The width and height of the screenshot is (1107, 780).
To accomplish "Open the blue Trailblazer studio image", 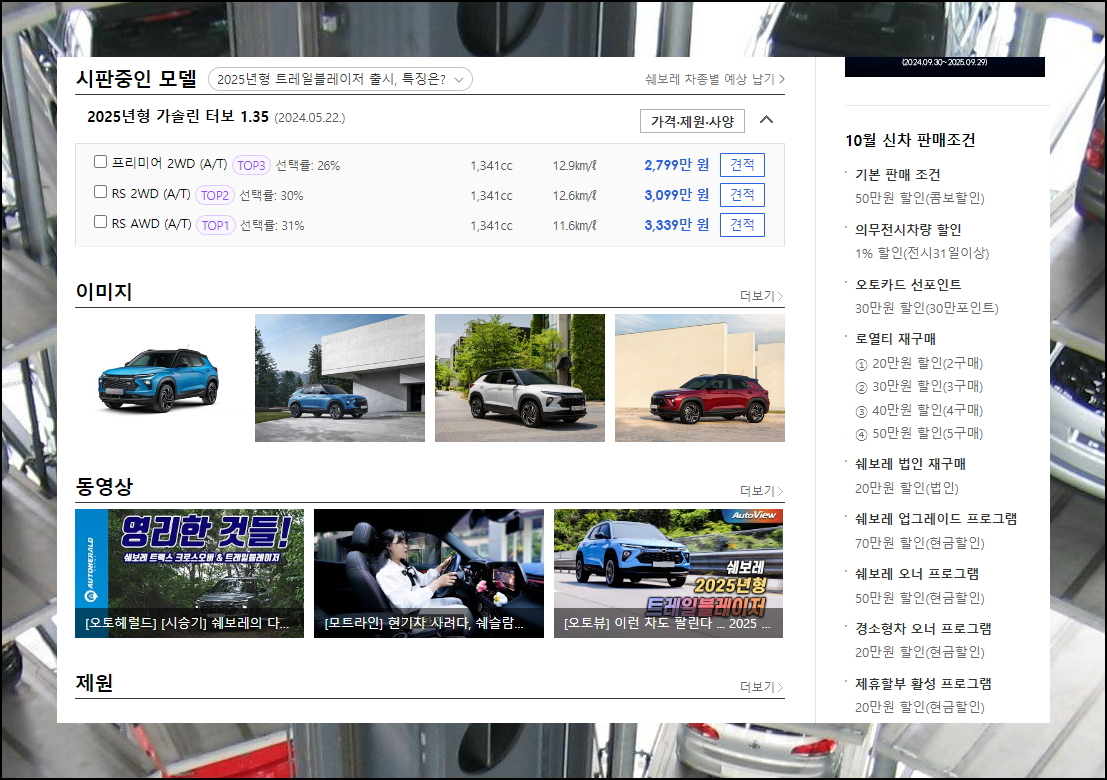I will point(160,378).
